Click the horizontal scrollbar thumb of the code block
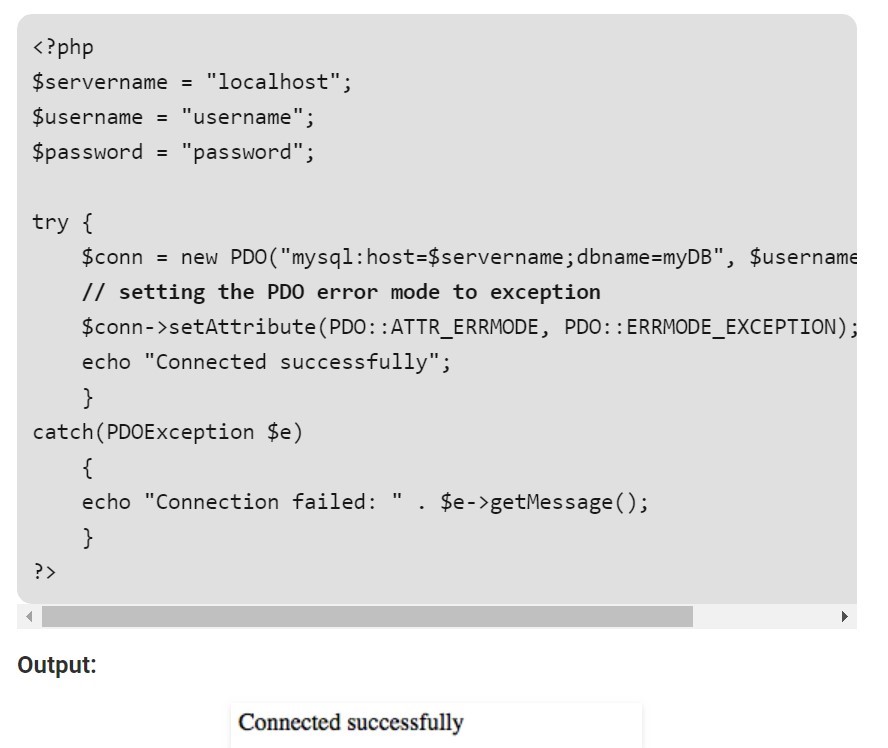 367,616
